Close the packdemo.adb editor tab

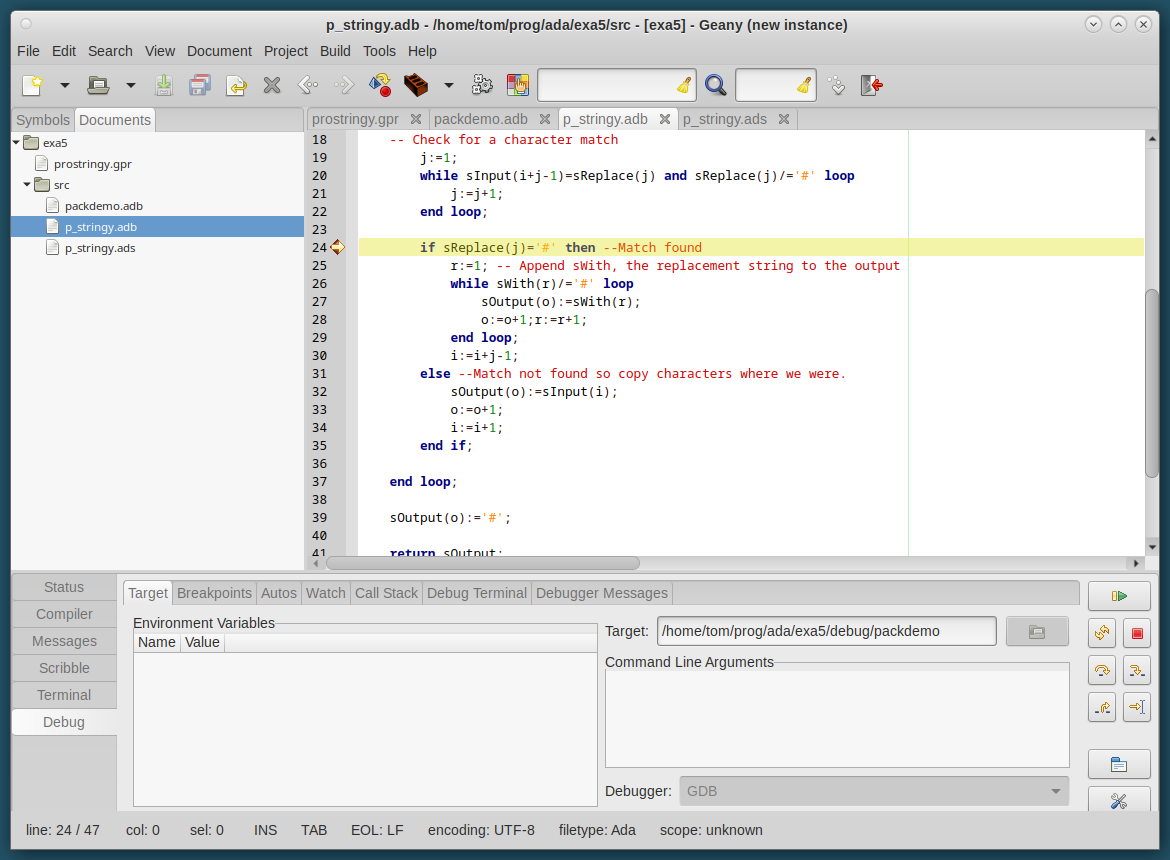543,119
